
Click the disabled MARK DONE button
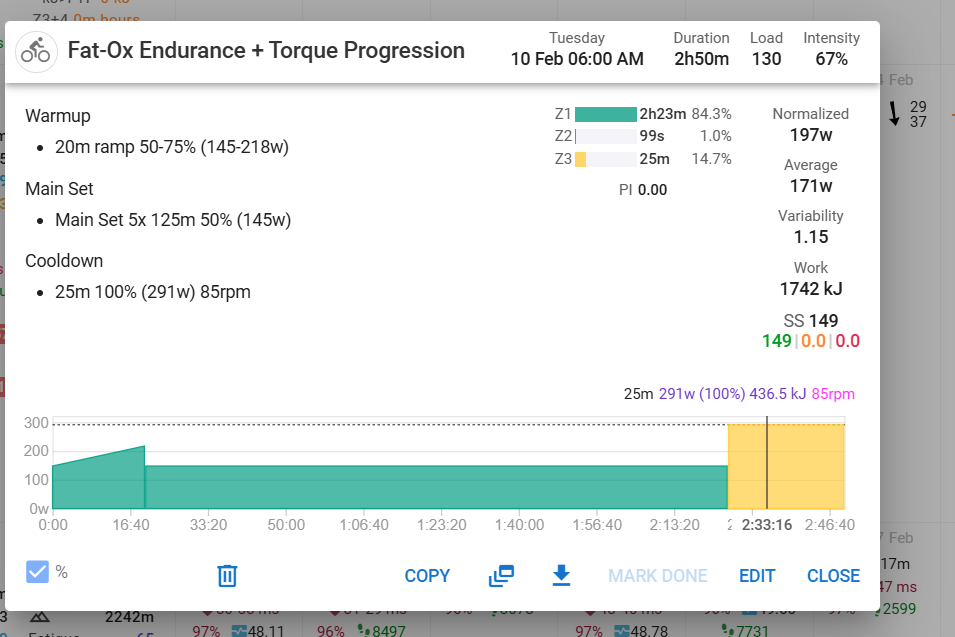coord(658,576)
